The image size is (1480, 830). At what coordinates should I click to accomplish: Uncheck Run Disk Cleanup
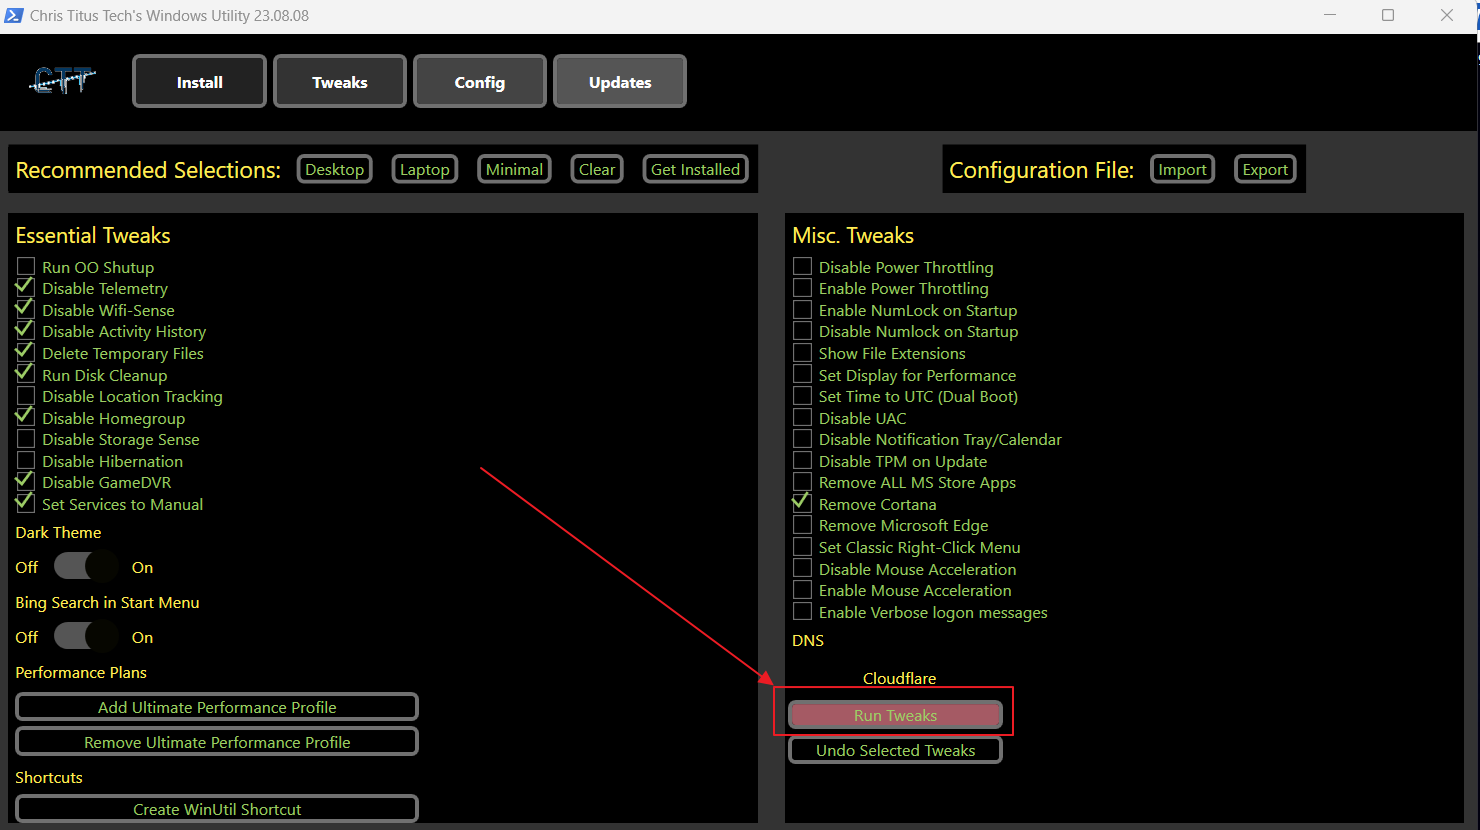click(26, 375)
